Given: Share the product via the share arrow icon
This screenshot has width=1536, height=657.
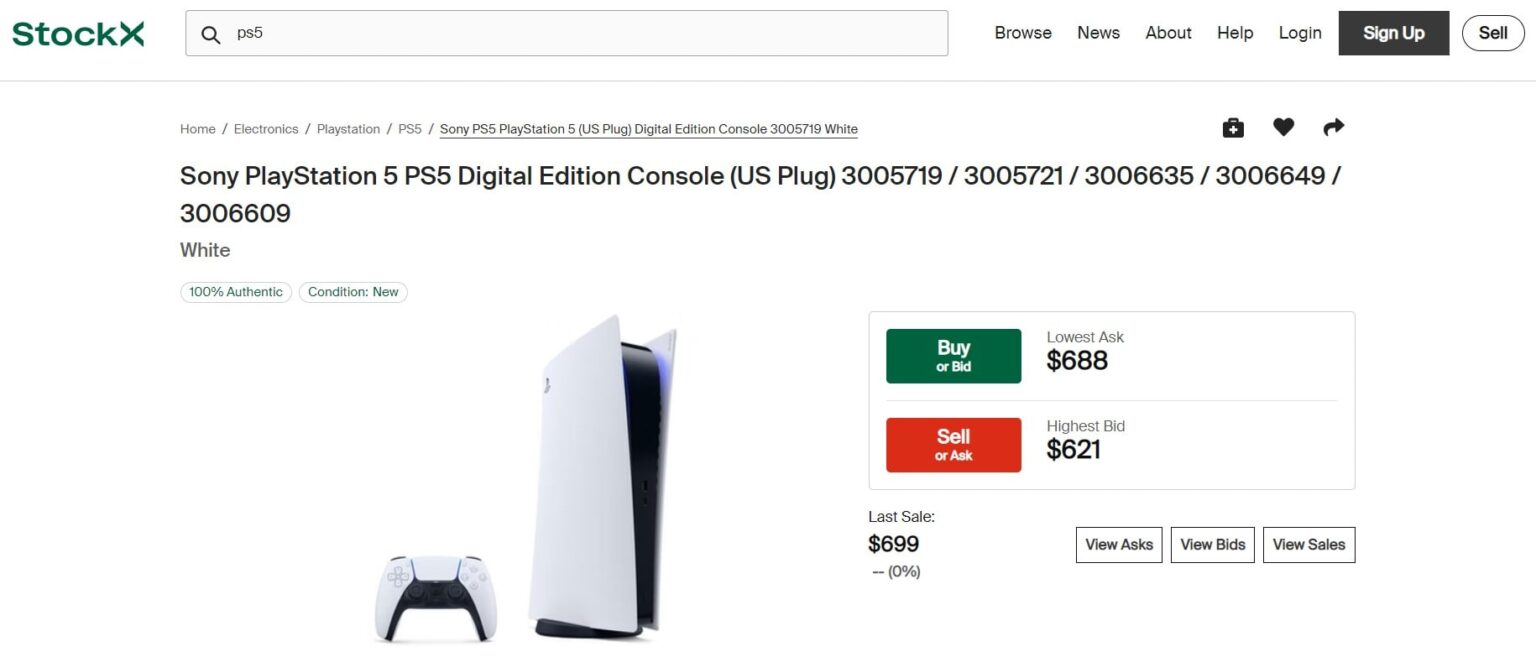Looking at the screenshot, I should point(1334,127).
